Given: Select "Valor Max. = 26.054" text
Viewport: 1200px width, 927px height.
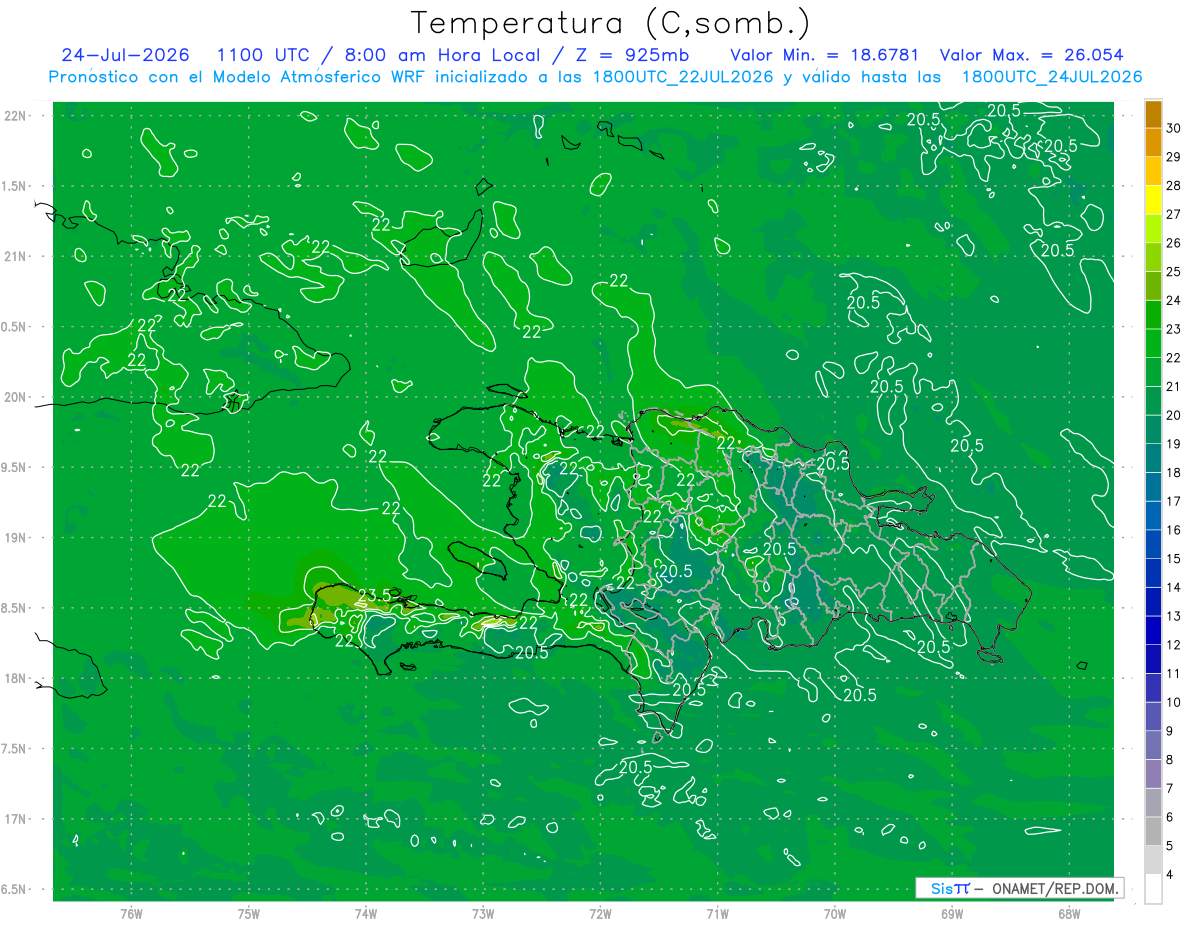Looking at the screenshot, I should click(x=1032, y=55).
